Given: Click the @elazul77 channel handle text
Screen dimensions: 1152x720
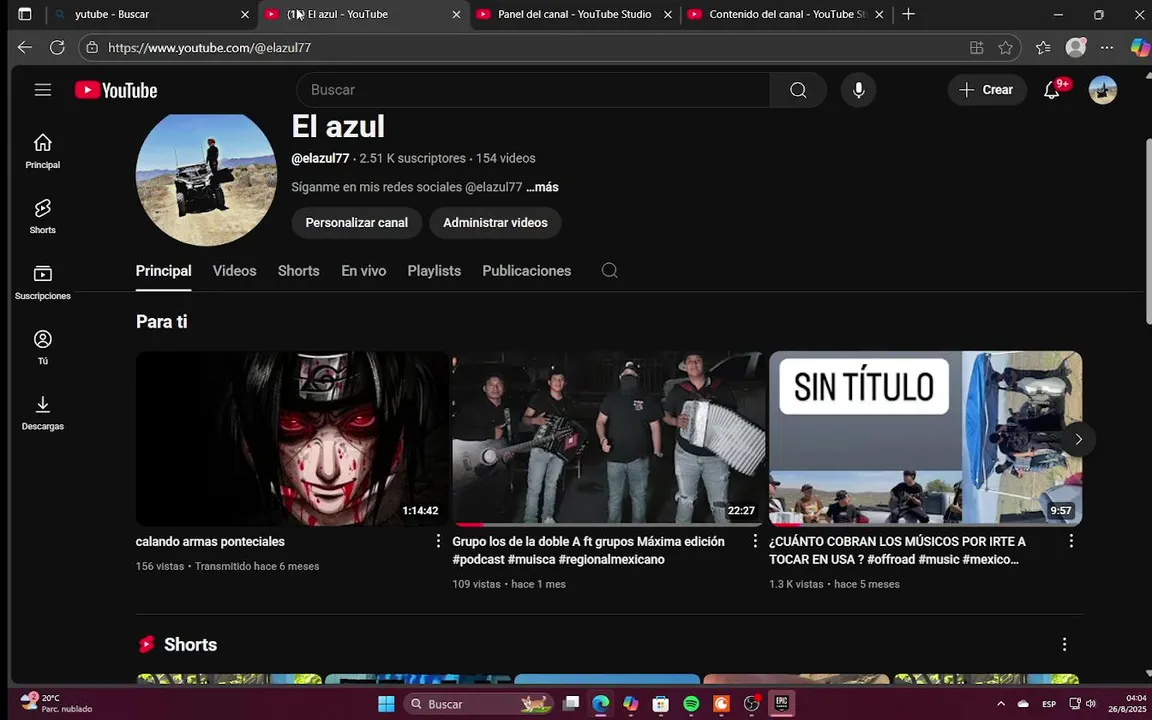Looking at the screenshot, I should [x=320, y=158].
